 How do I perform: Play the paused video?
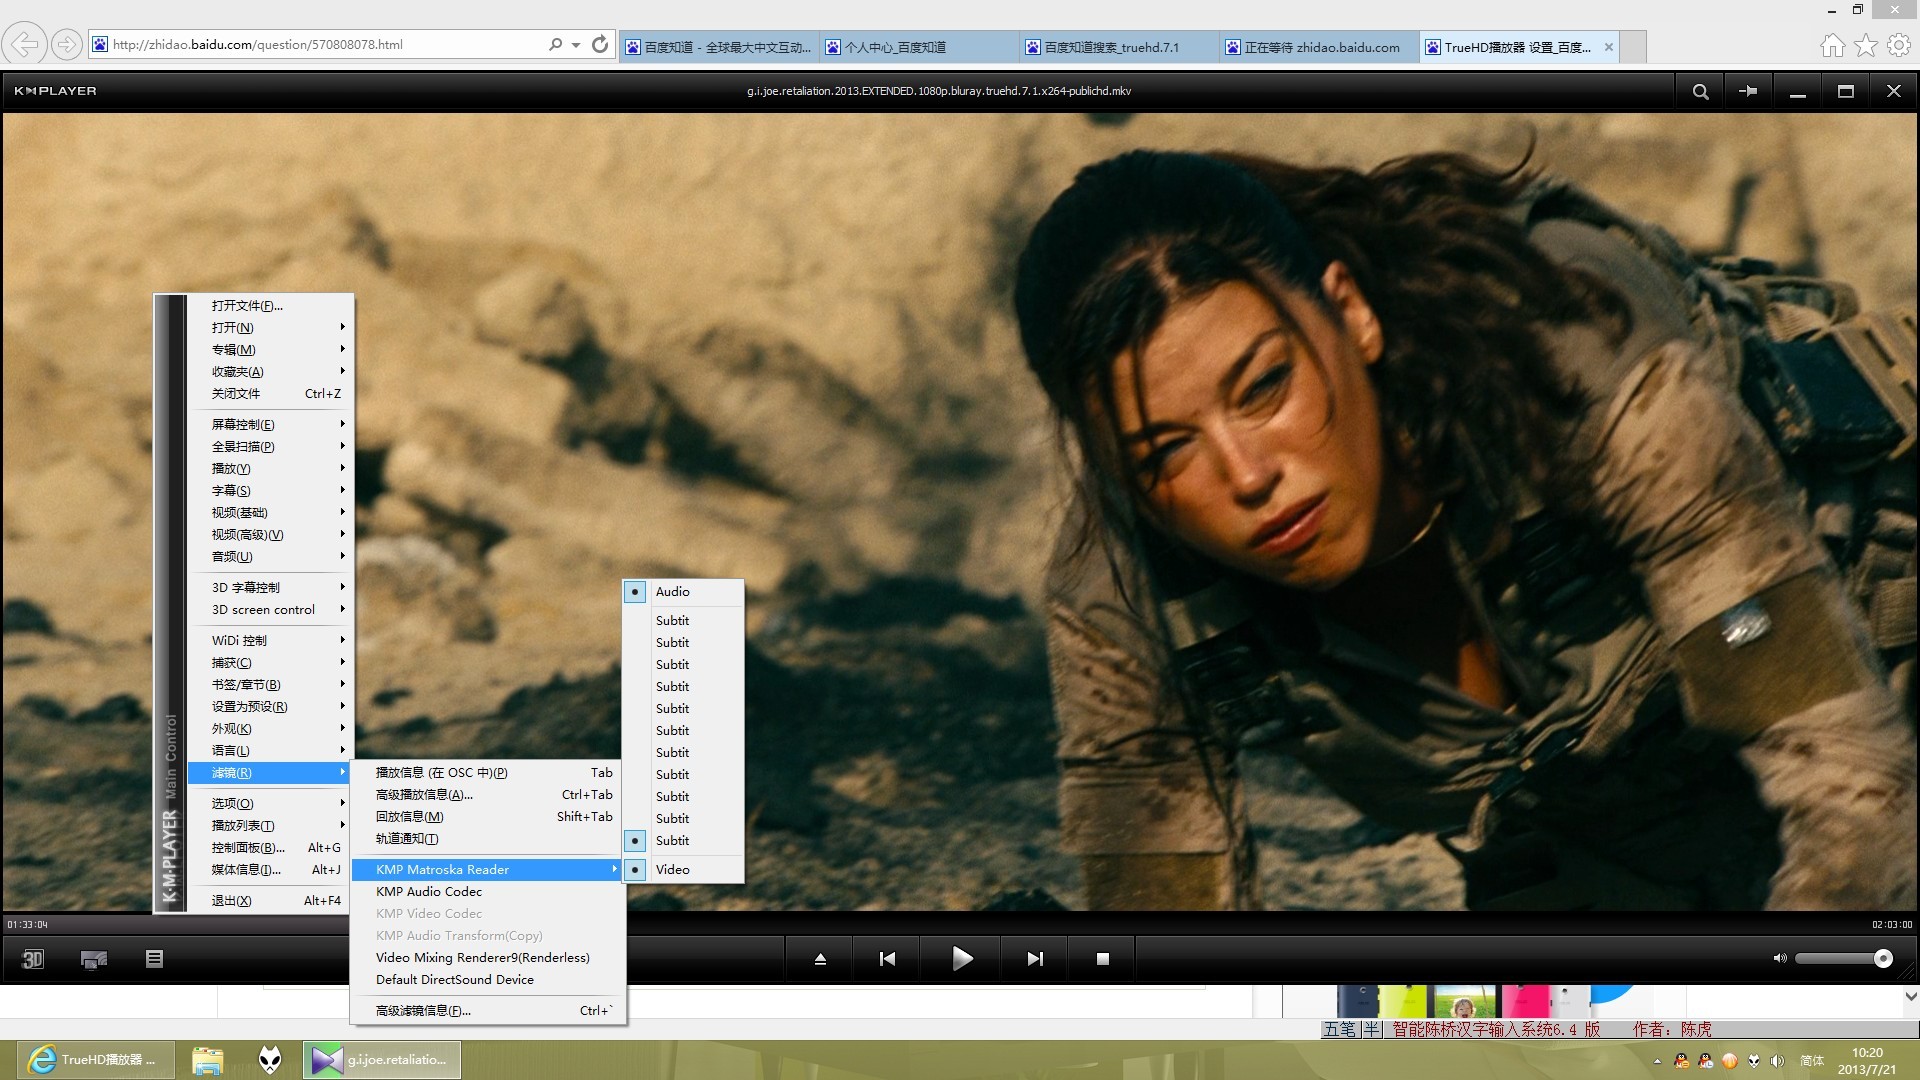coord(962,959)
